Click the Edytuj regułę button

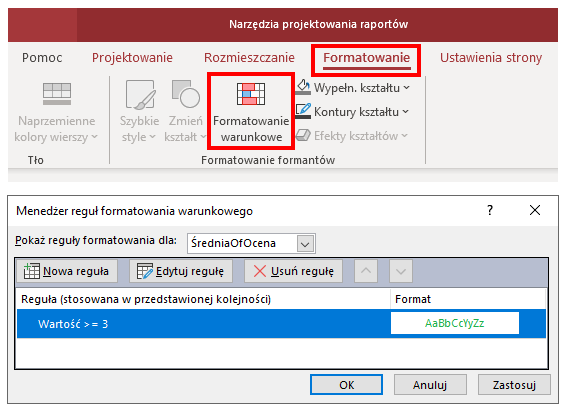click(181, 271)
